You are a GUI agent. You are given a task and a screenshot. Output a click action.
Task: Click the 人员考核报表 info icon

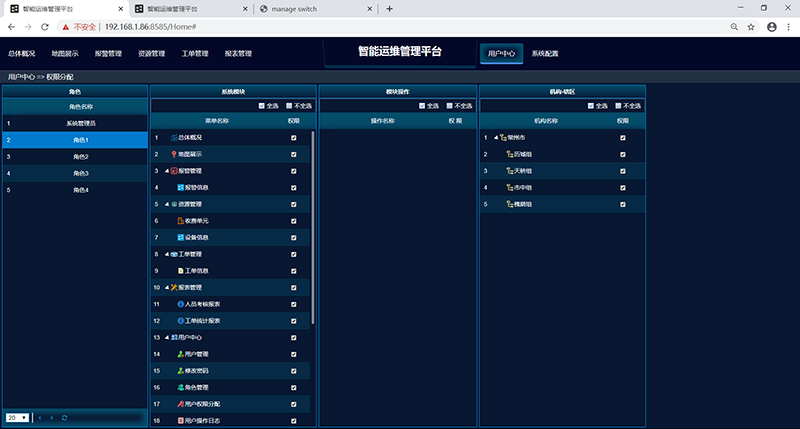coord(181,304)
